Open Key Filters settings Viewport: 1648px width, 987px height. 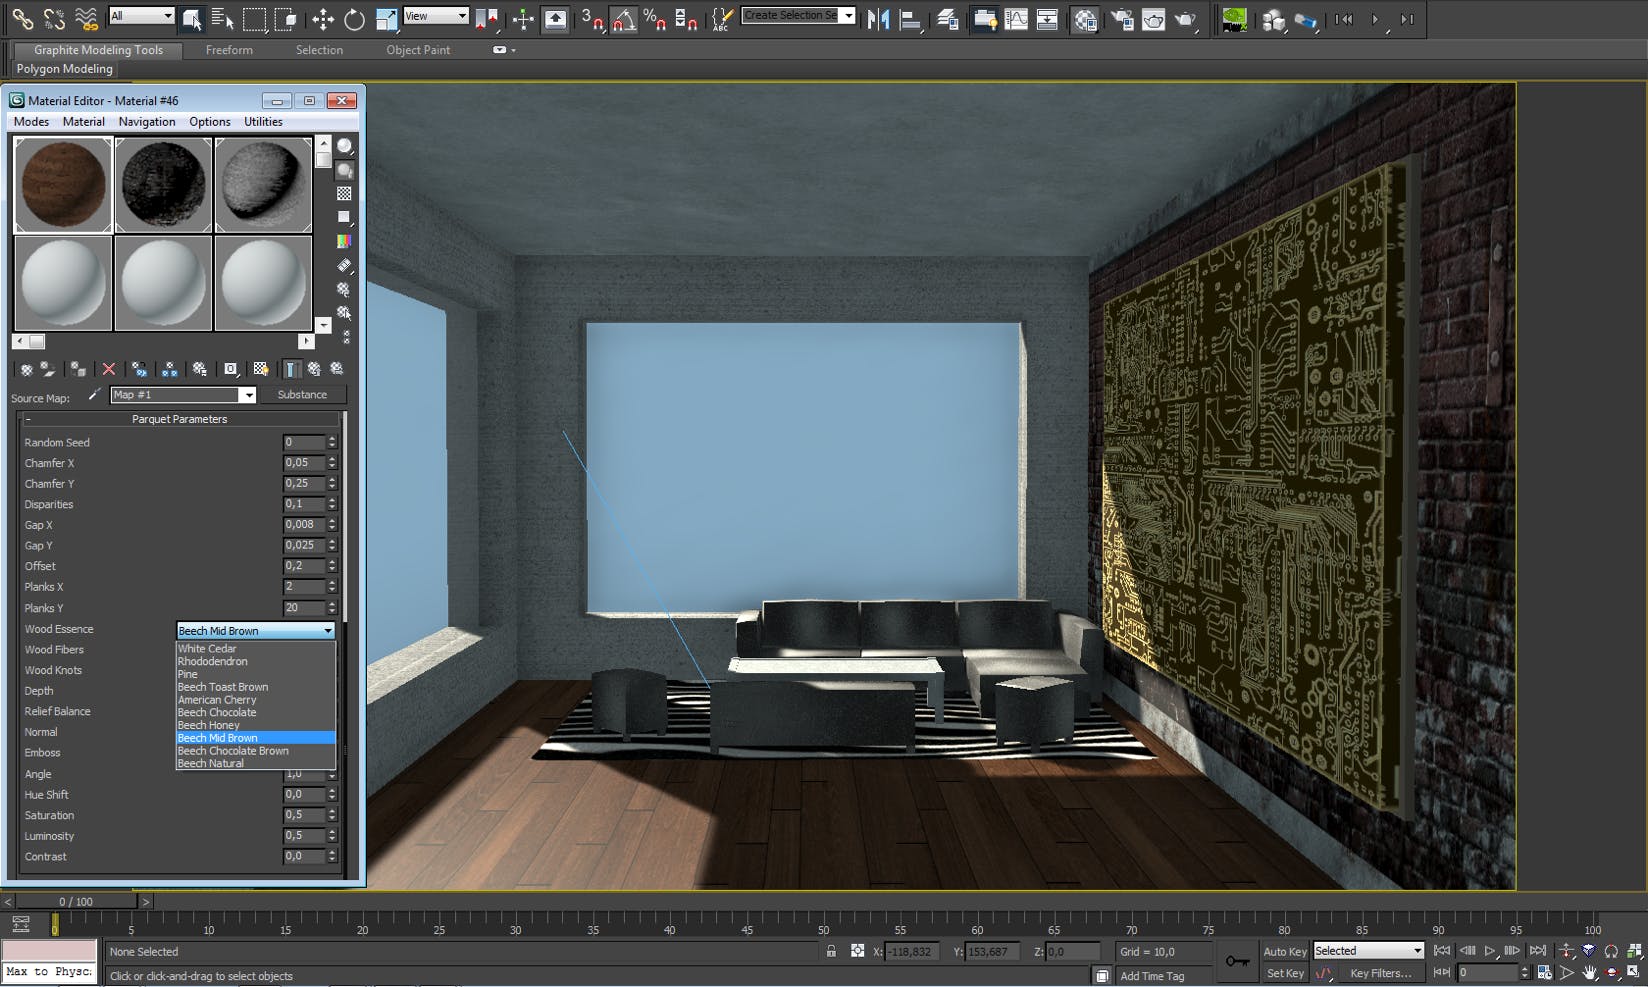pos(1383,972)
